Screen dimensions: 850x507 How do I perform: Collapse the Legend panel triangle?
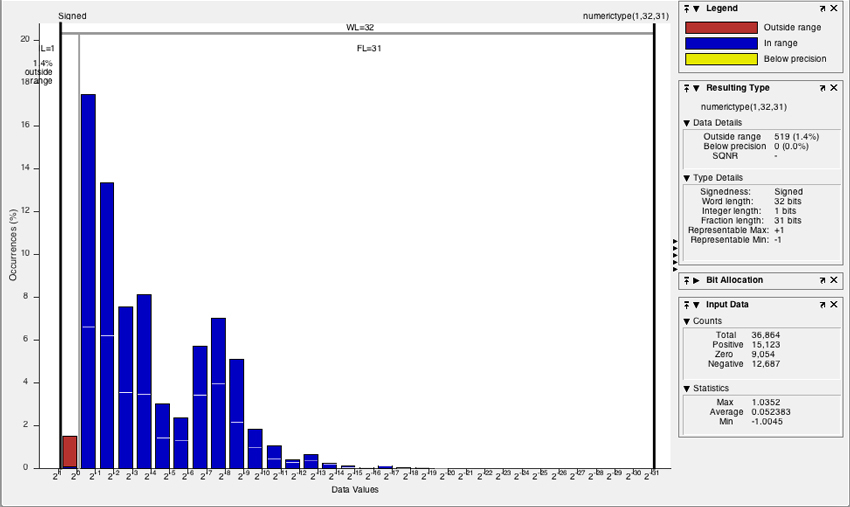[697, 9]
